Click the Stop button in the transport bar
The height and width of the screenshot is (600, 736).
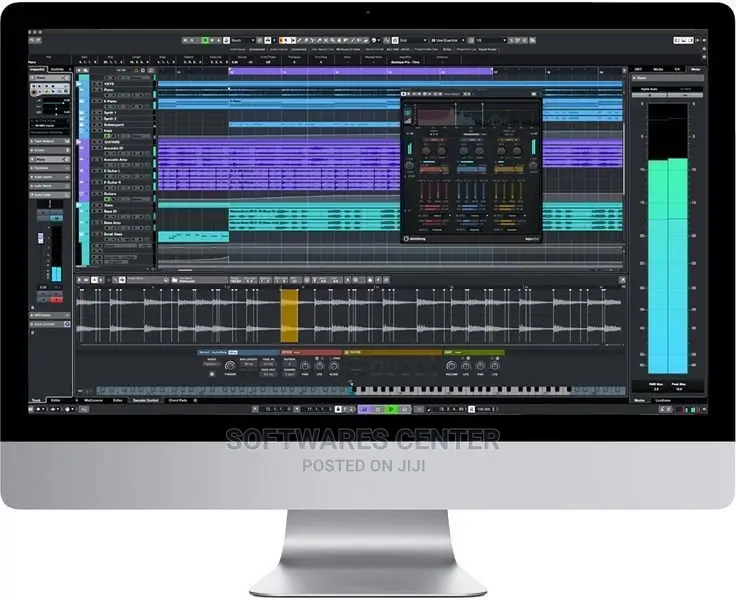[378, 409]
